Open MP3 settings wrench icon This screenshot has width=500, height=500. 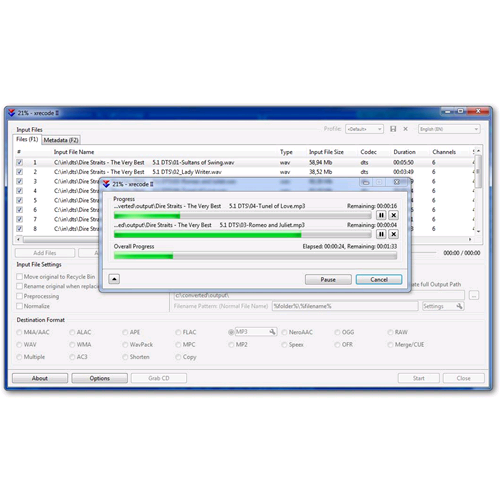pyautogui.click(x=272, y=332)
